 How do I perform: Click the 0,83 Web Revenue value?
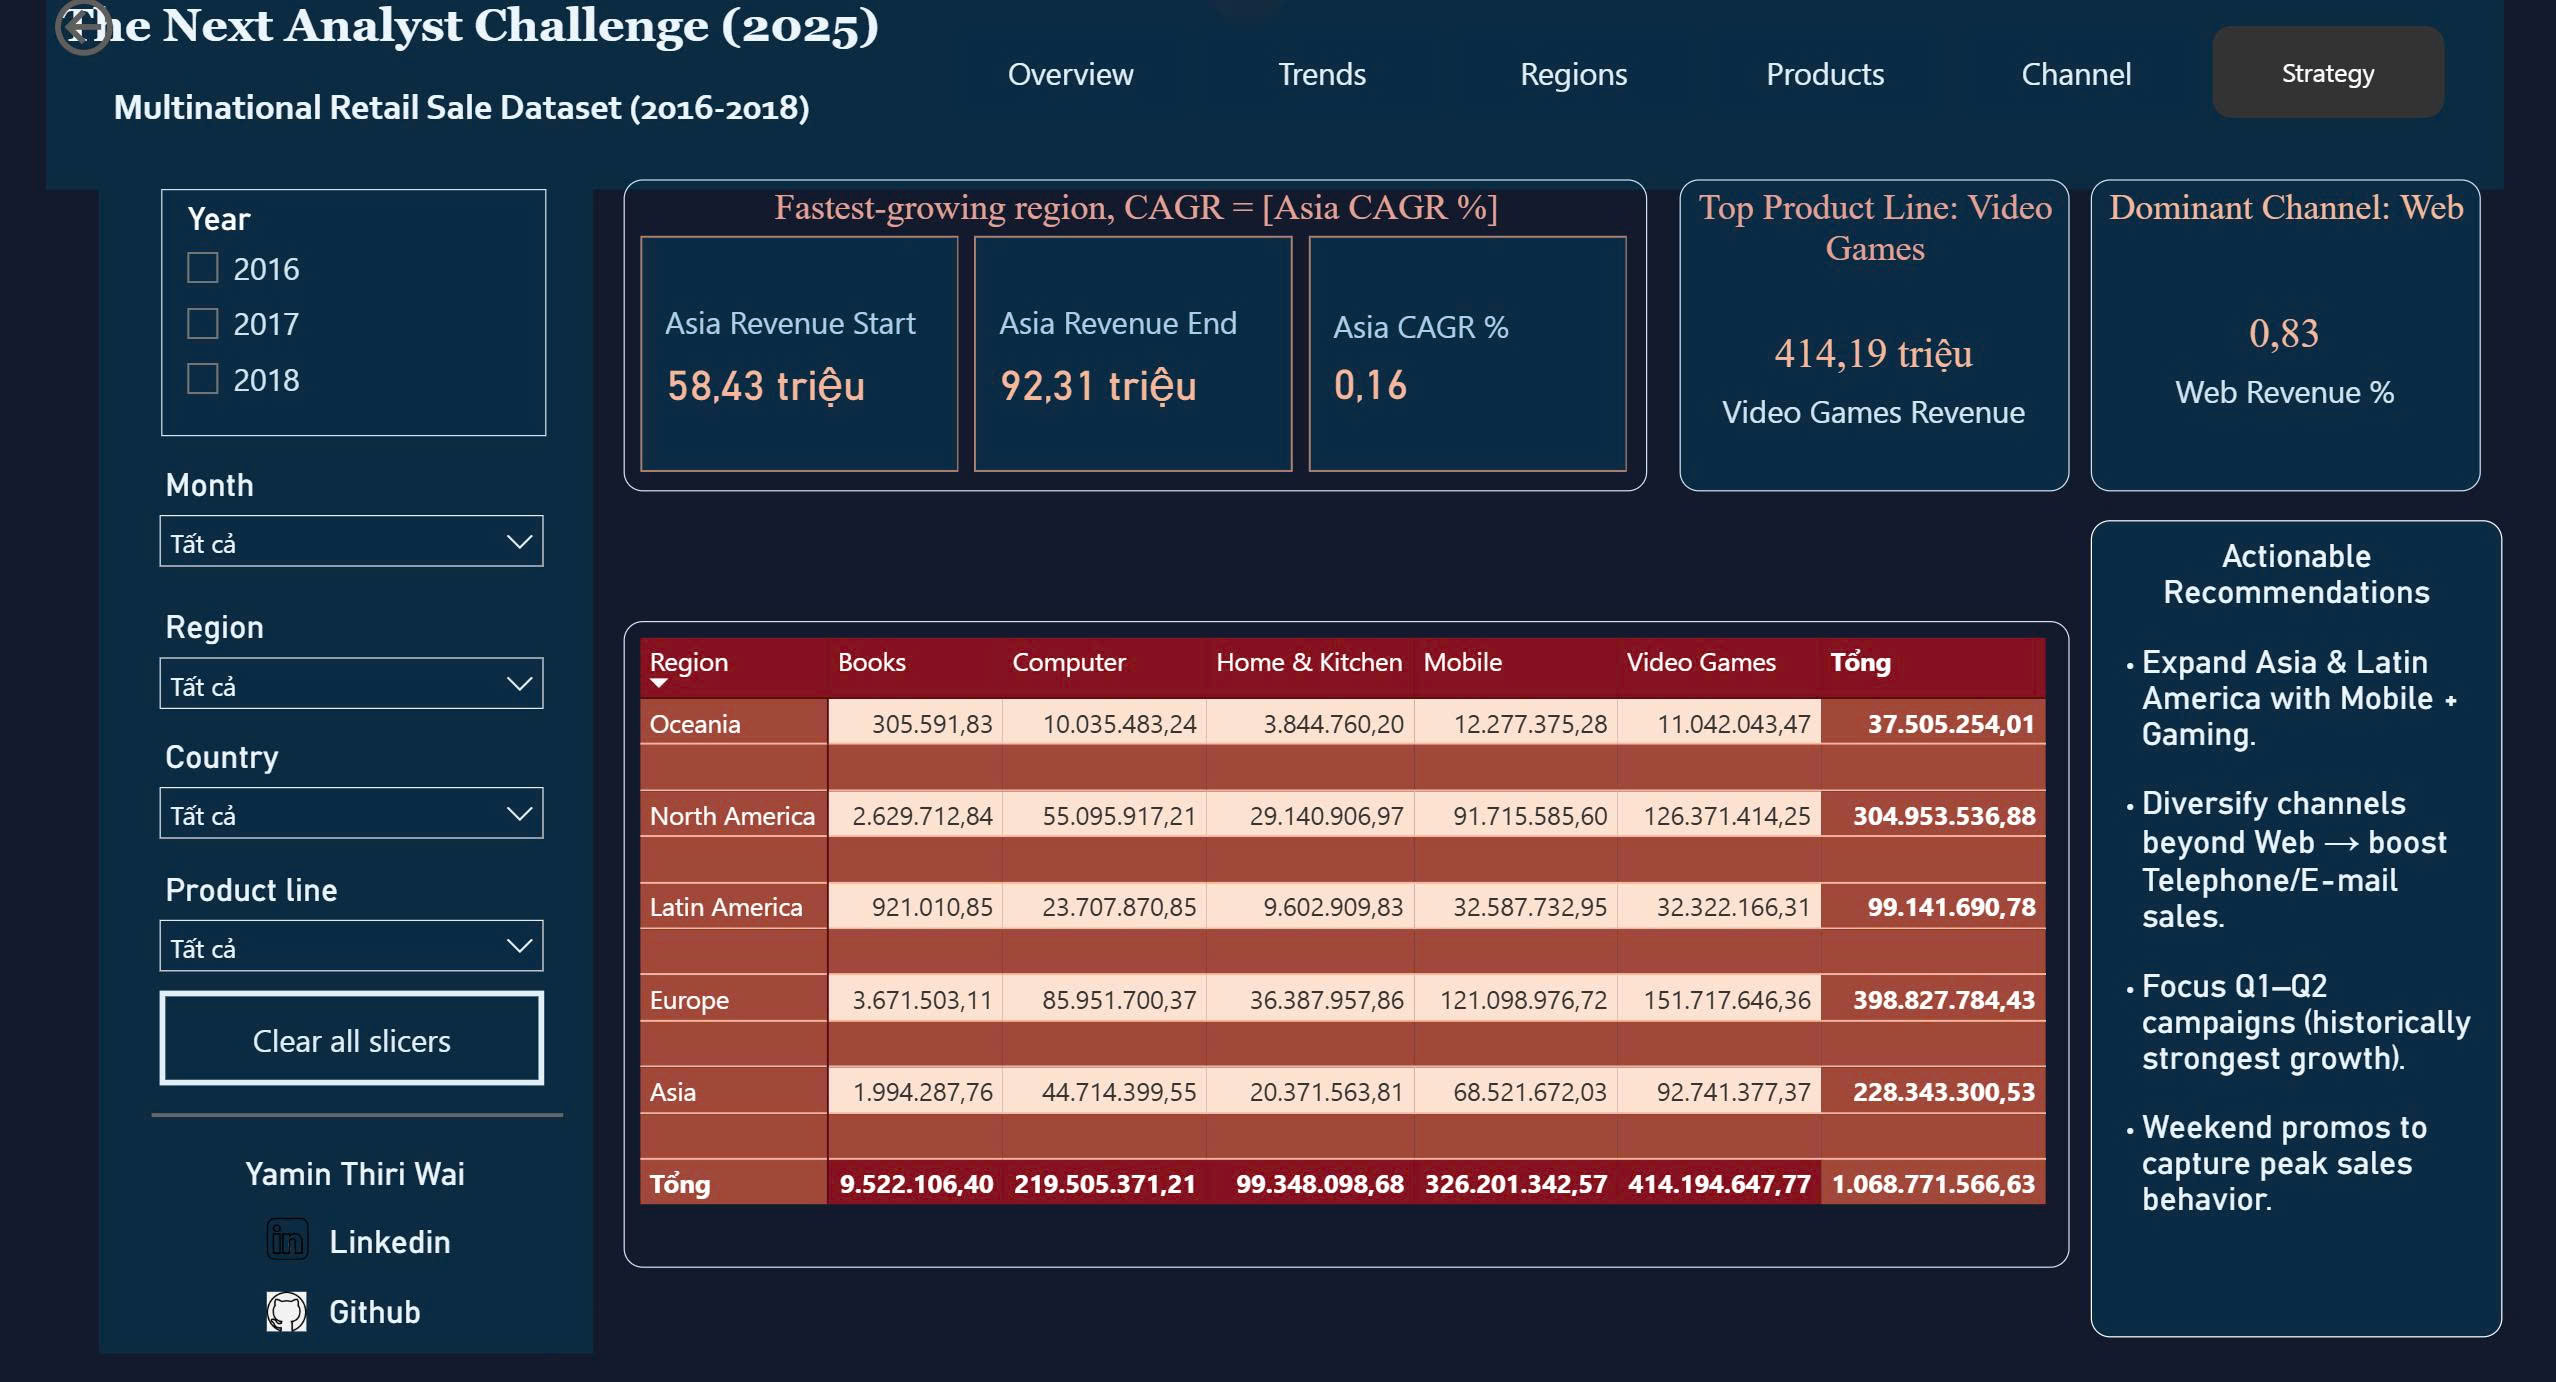point(2284,333)
